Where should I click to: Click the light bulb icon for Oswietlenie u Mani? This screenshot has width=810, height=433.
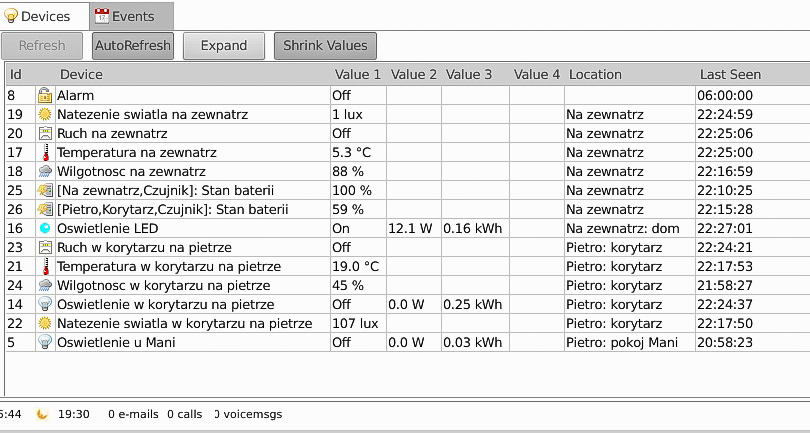45,342
